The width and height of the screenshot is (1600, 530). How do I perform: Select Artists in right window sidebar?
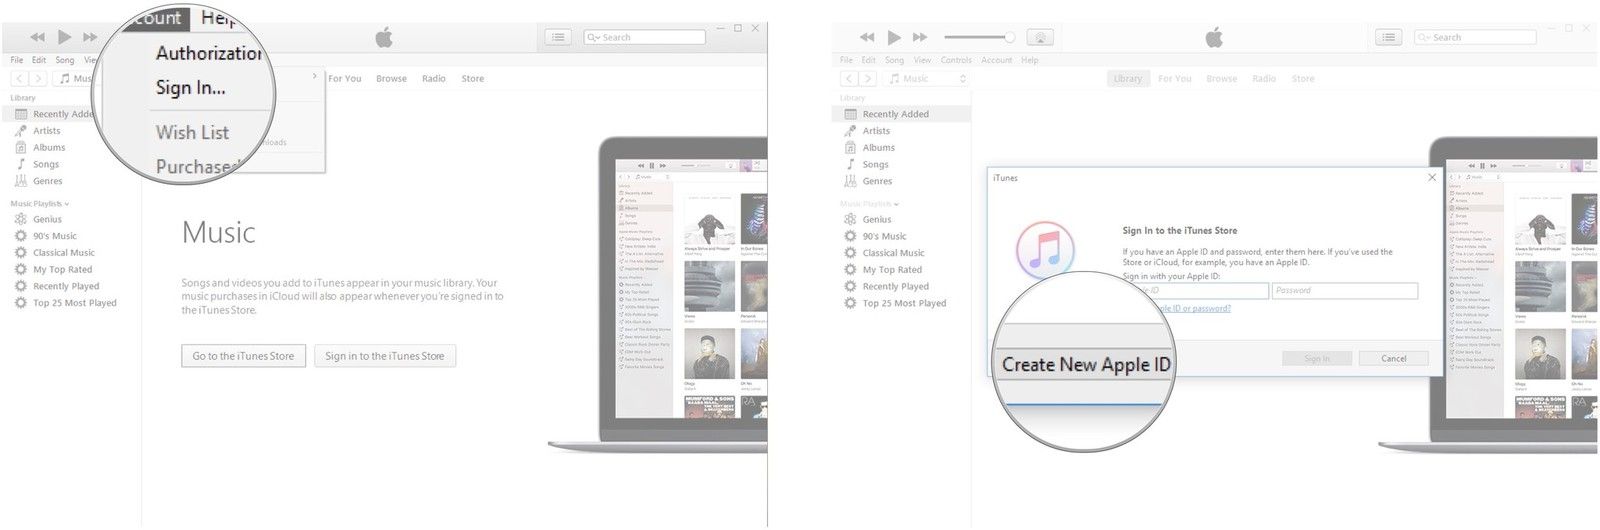(x=876, y=131)
